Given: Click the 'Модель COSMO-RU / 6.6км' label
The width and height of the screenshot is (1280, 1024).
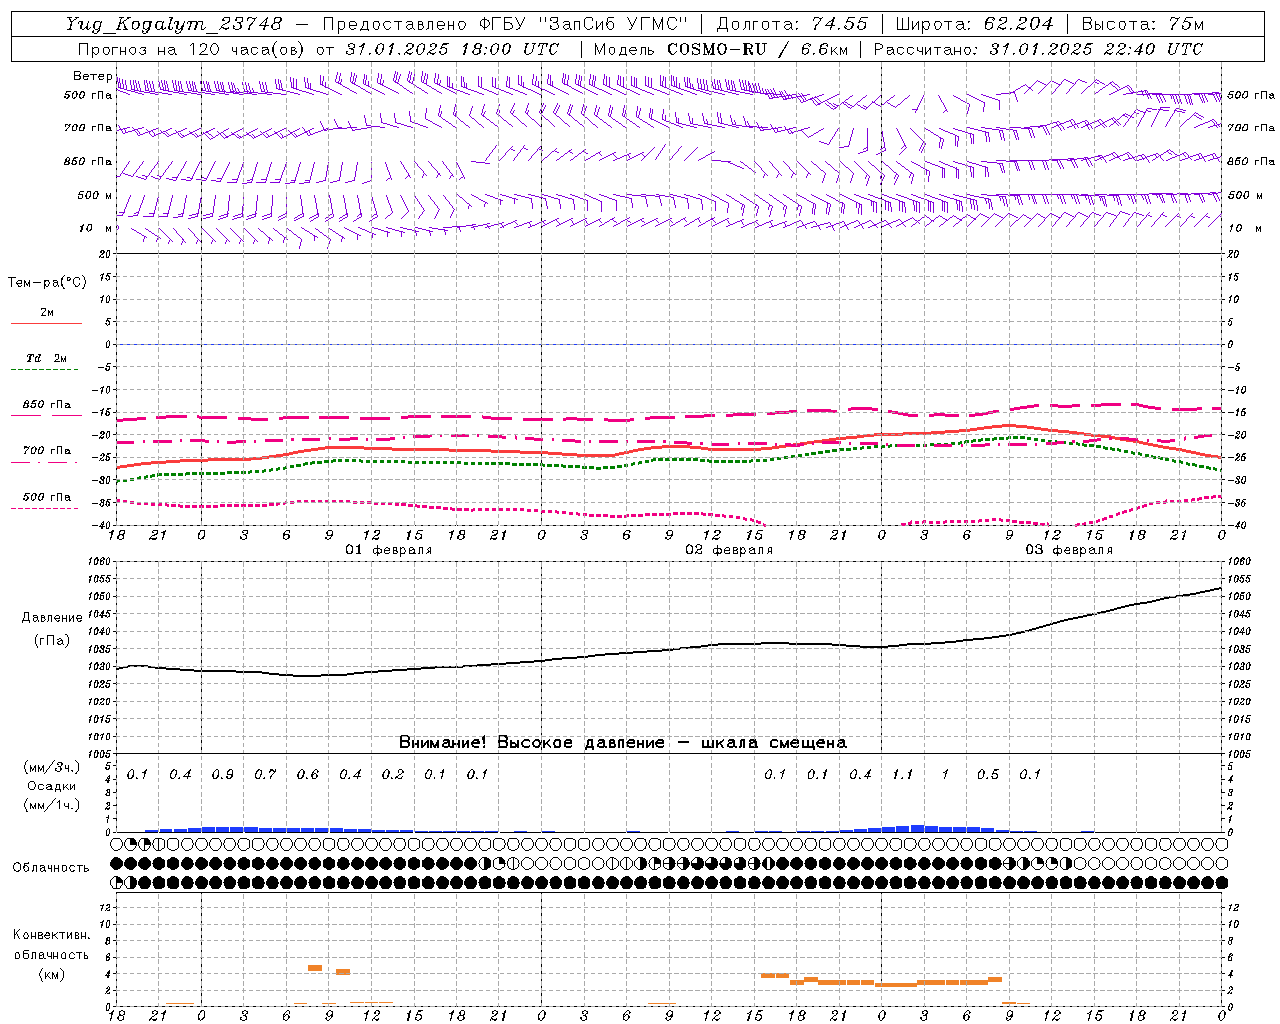Looking at the screenshot, I should (x=720, y=49).
